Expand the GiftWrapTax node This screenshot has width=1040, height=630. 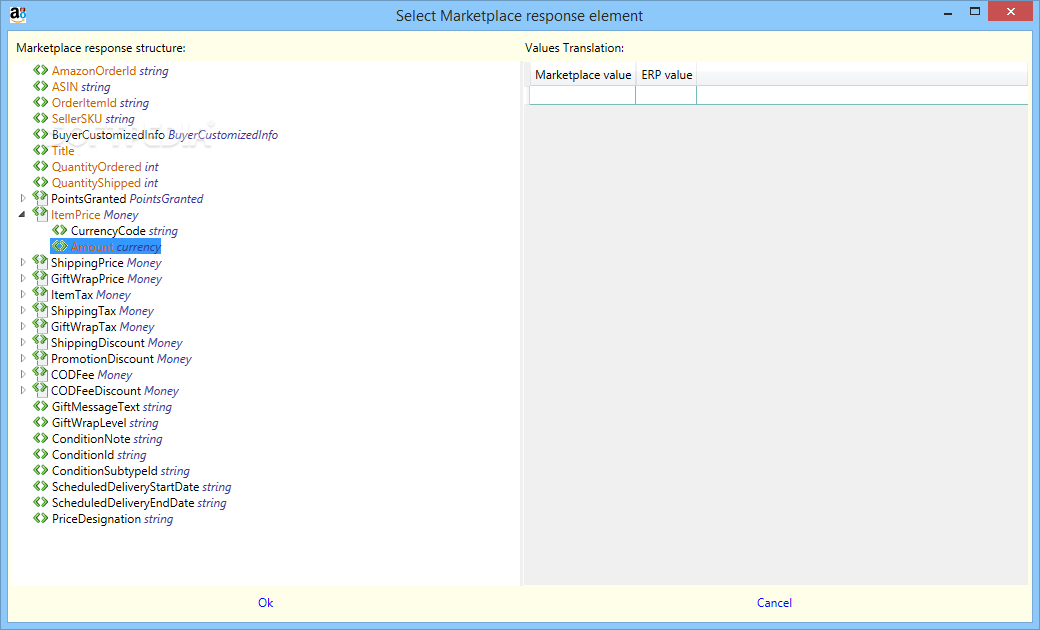(x=23, y=326)
